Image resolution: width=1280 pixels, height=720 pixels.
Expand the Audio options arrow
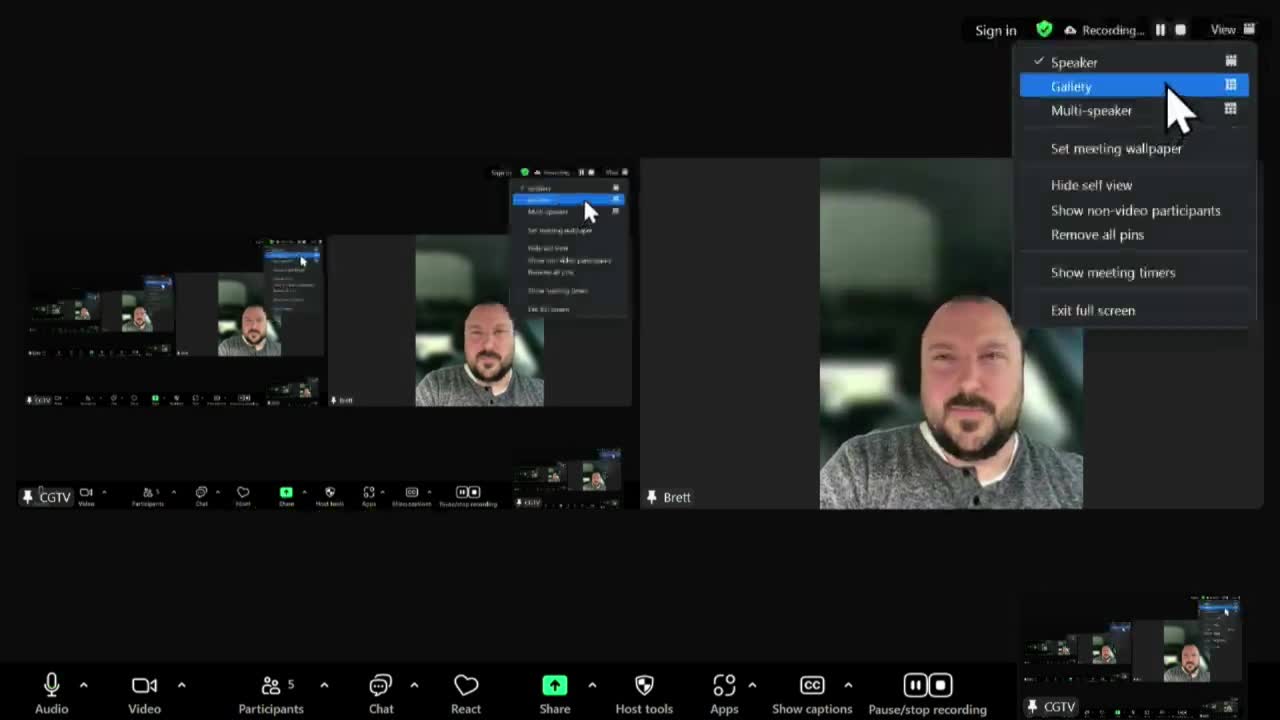(x=83, y=685)
